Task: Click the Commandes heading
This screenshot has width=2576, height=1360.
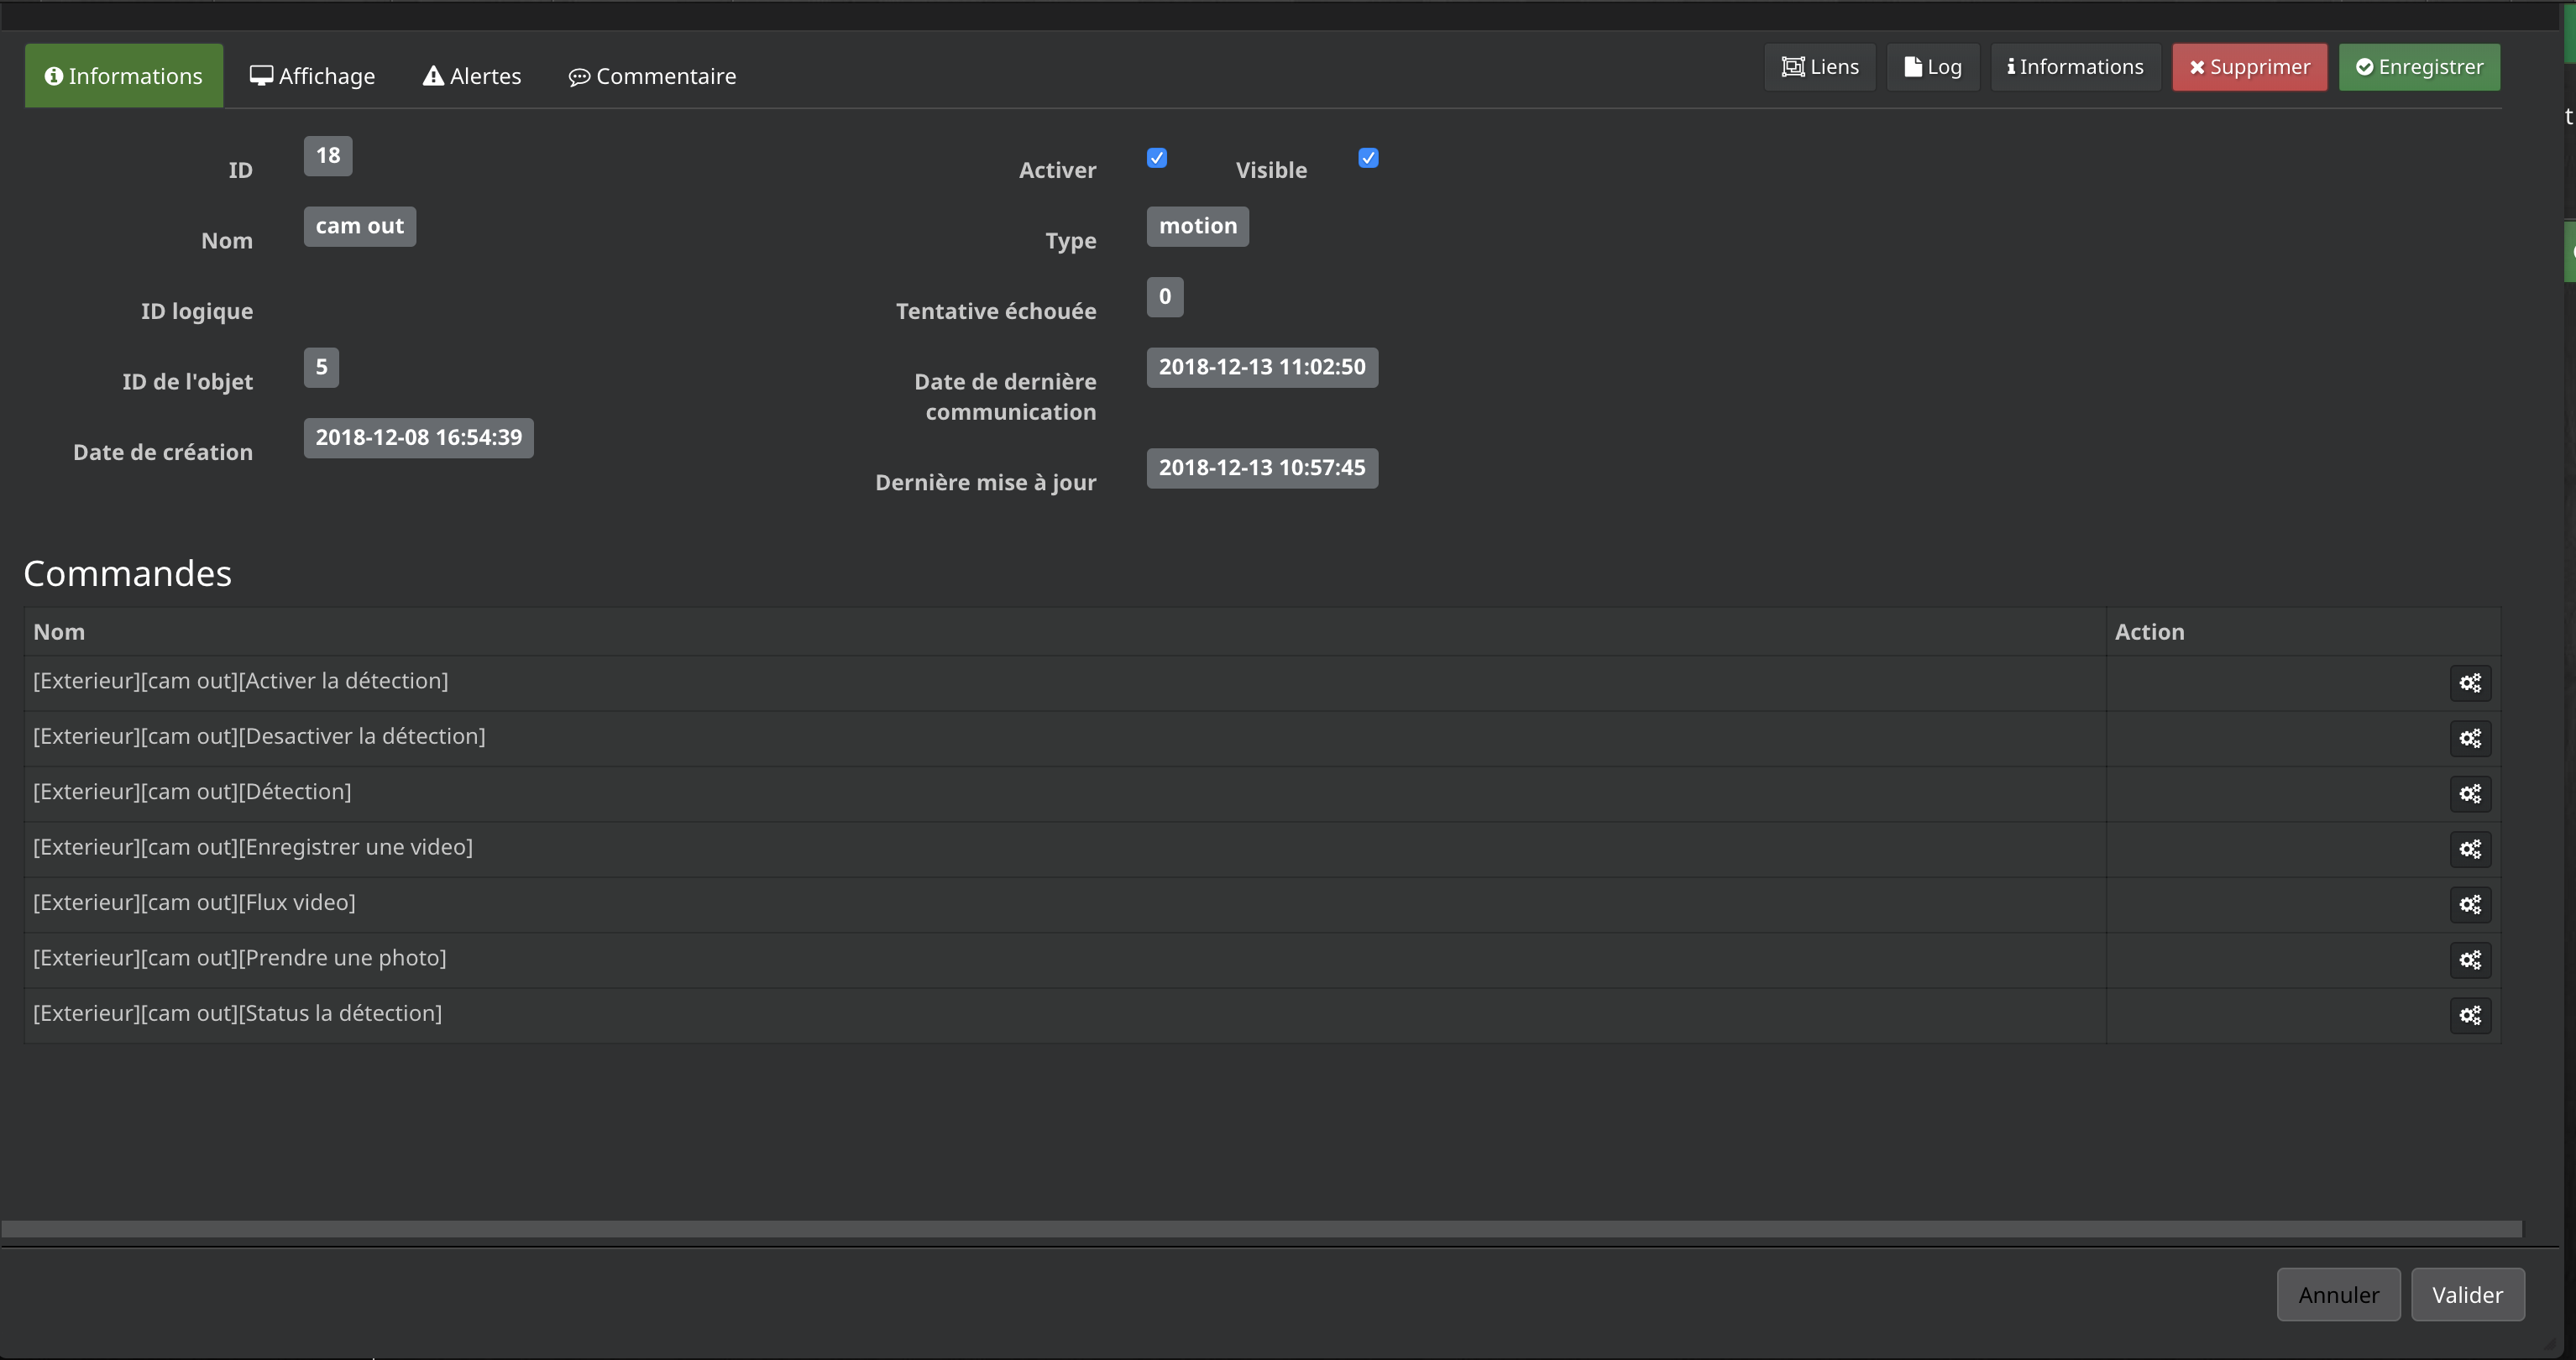Action: [128, 573]
